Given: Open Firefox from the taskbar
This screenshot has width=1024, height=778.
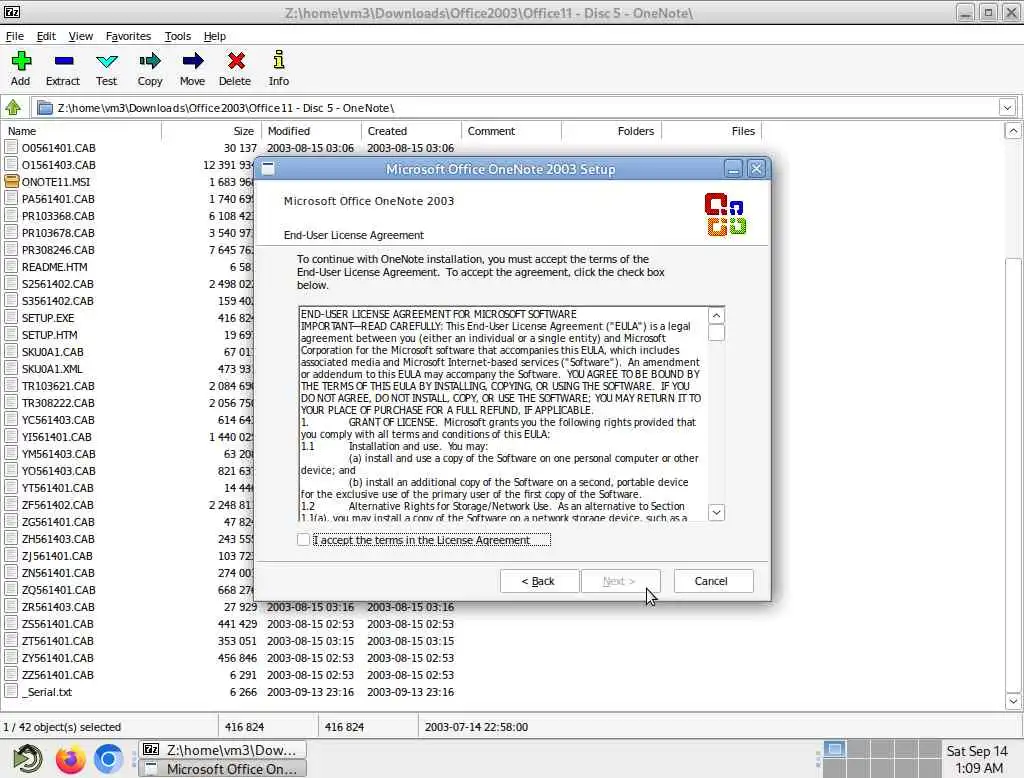Looking at the screenshot, I should (71, 759).
